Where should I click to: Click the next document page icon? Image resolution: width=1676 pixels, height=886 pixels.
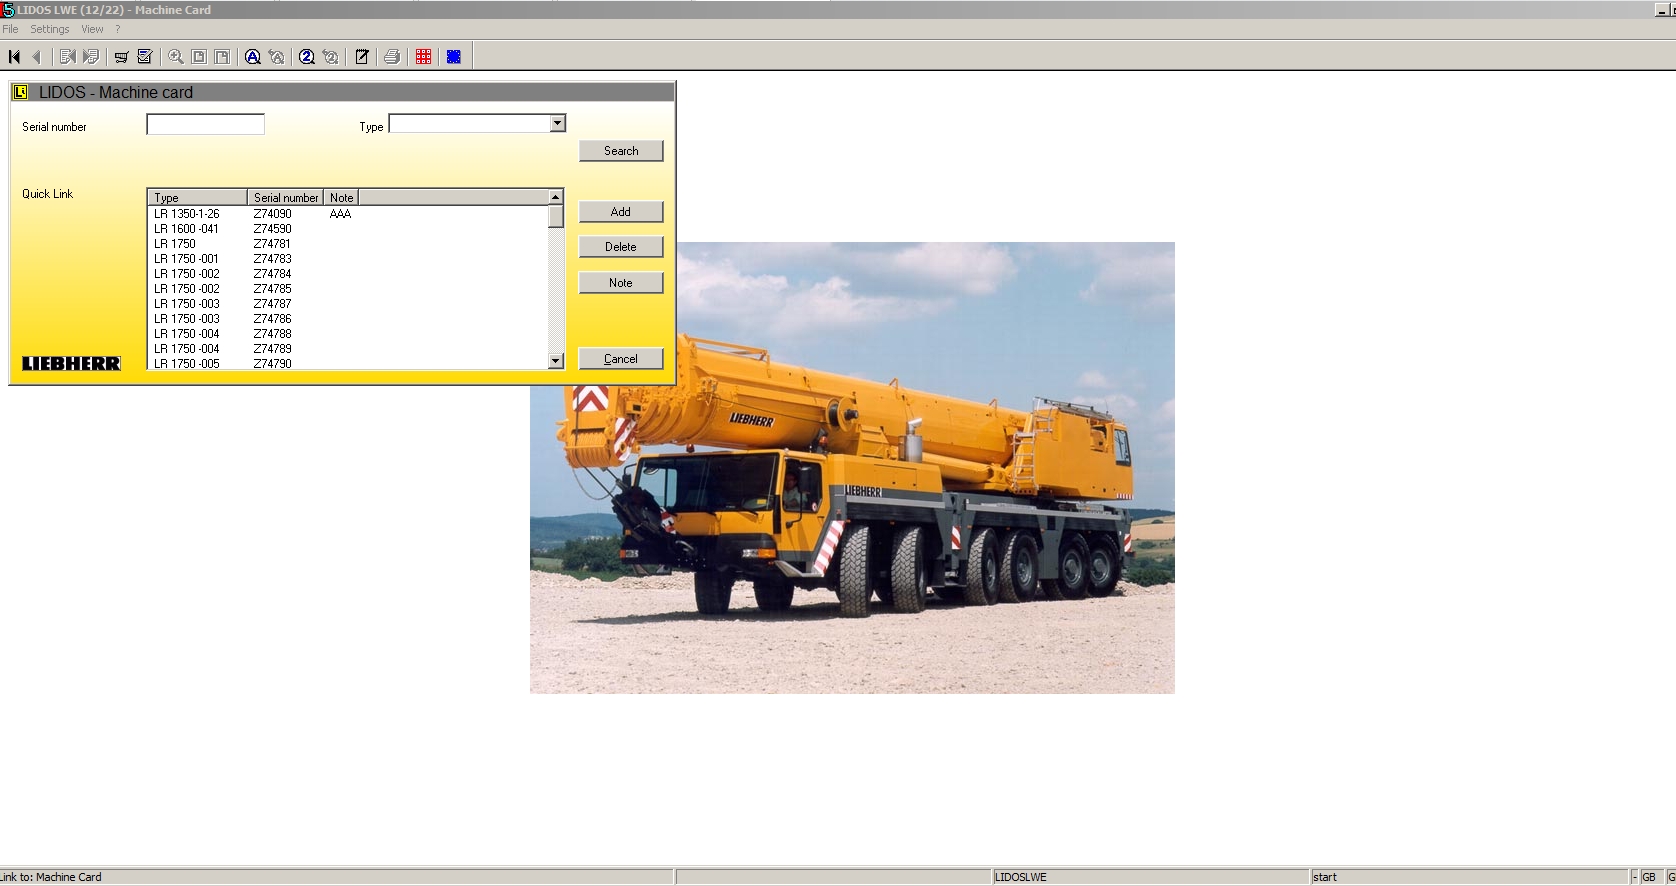[x=90, y=57]
